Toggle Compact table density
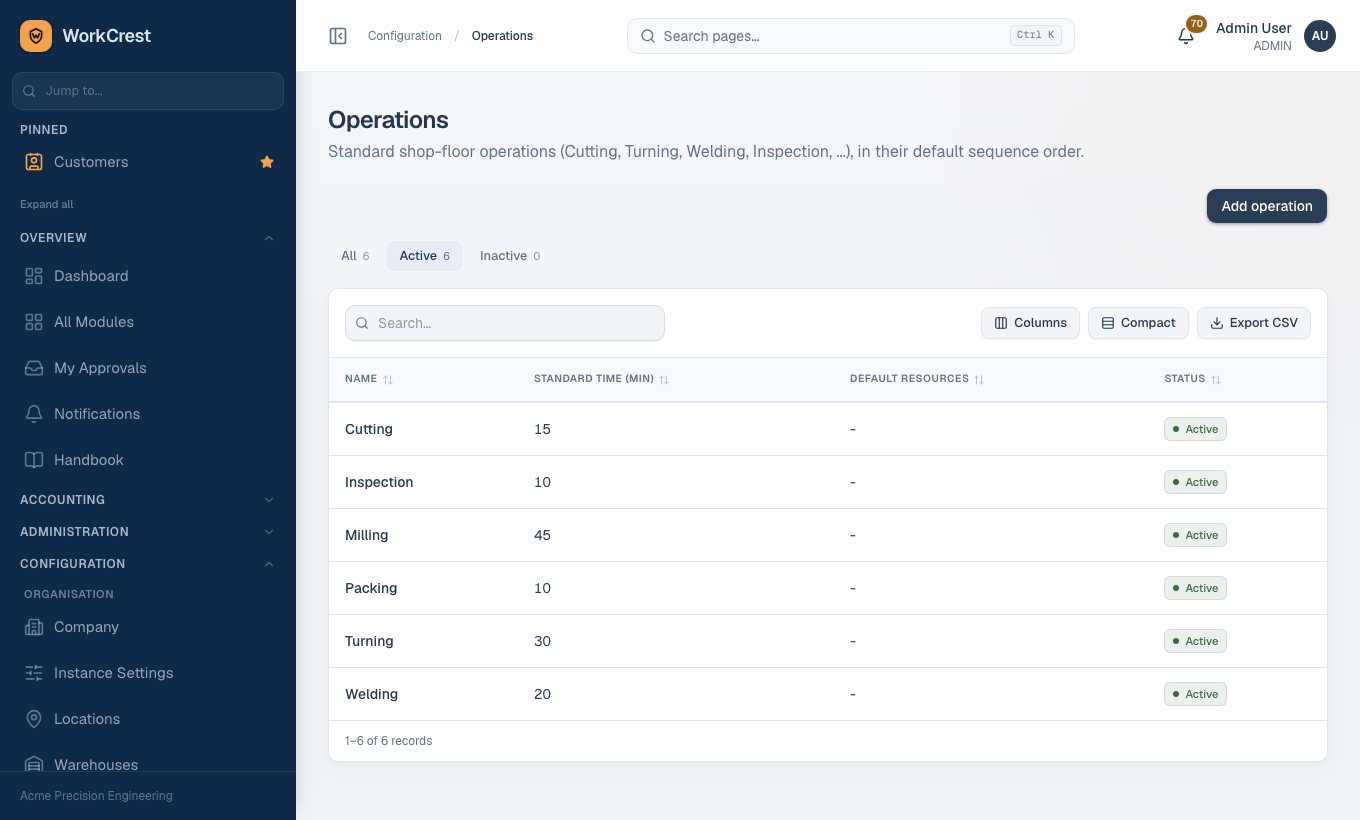 1138,323
